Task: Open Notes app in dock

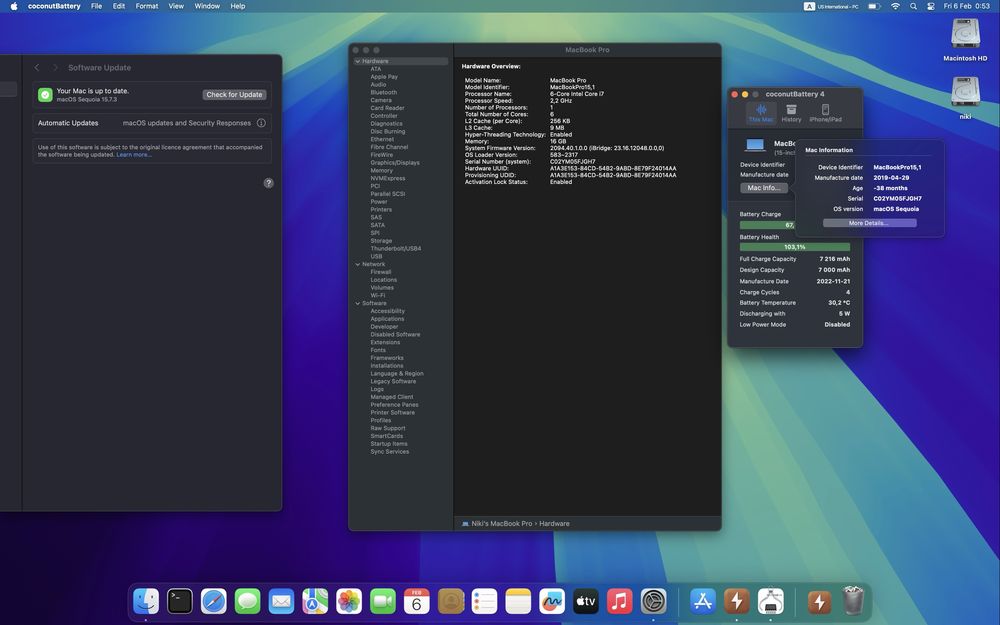Action: [x=518, y=601]
